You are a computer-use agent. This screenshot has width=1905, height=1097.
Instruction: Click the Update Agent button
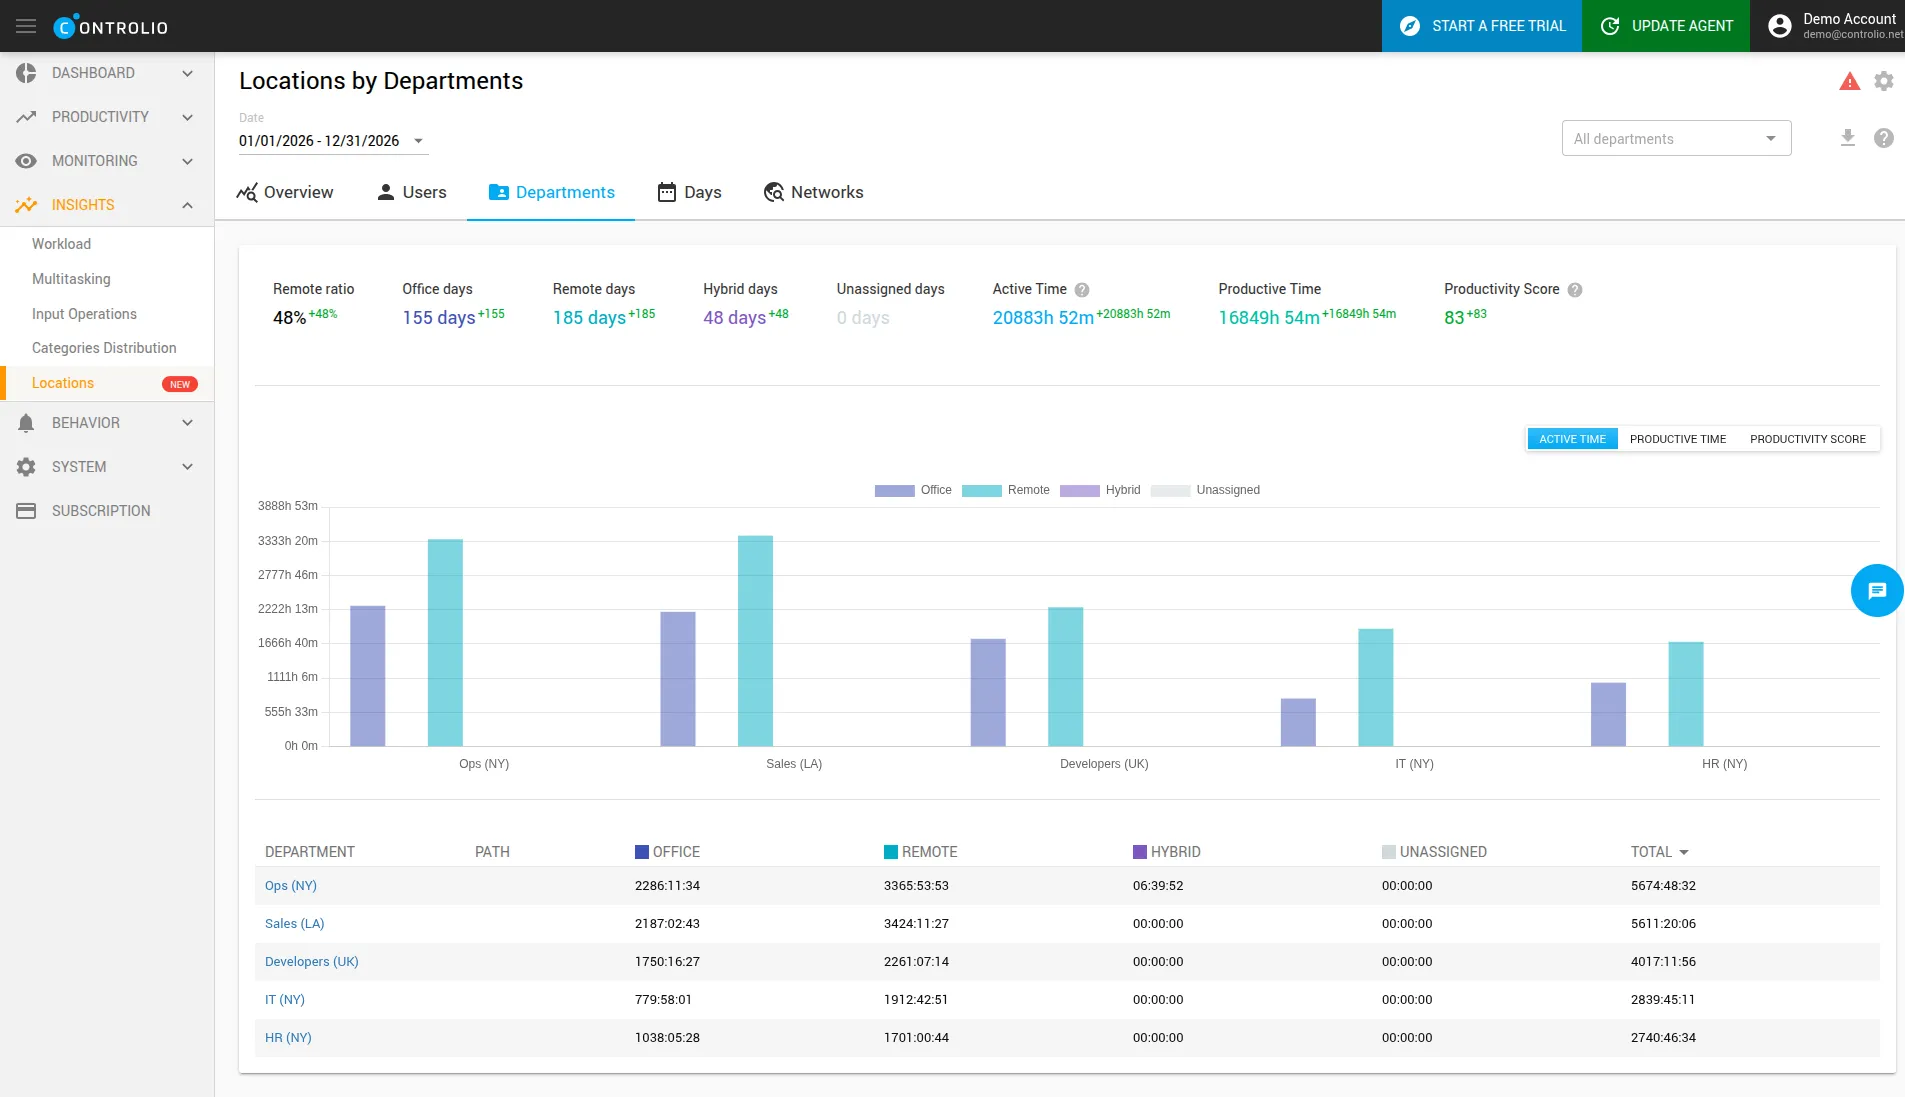coord(1666,26)
